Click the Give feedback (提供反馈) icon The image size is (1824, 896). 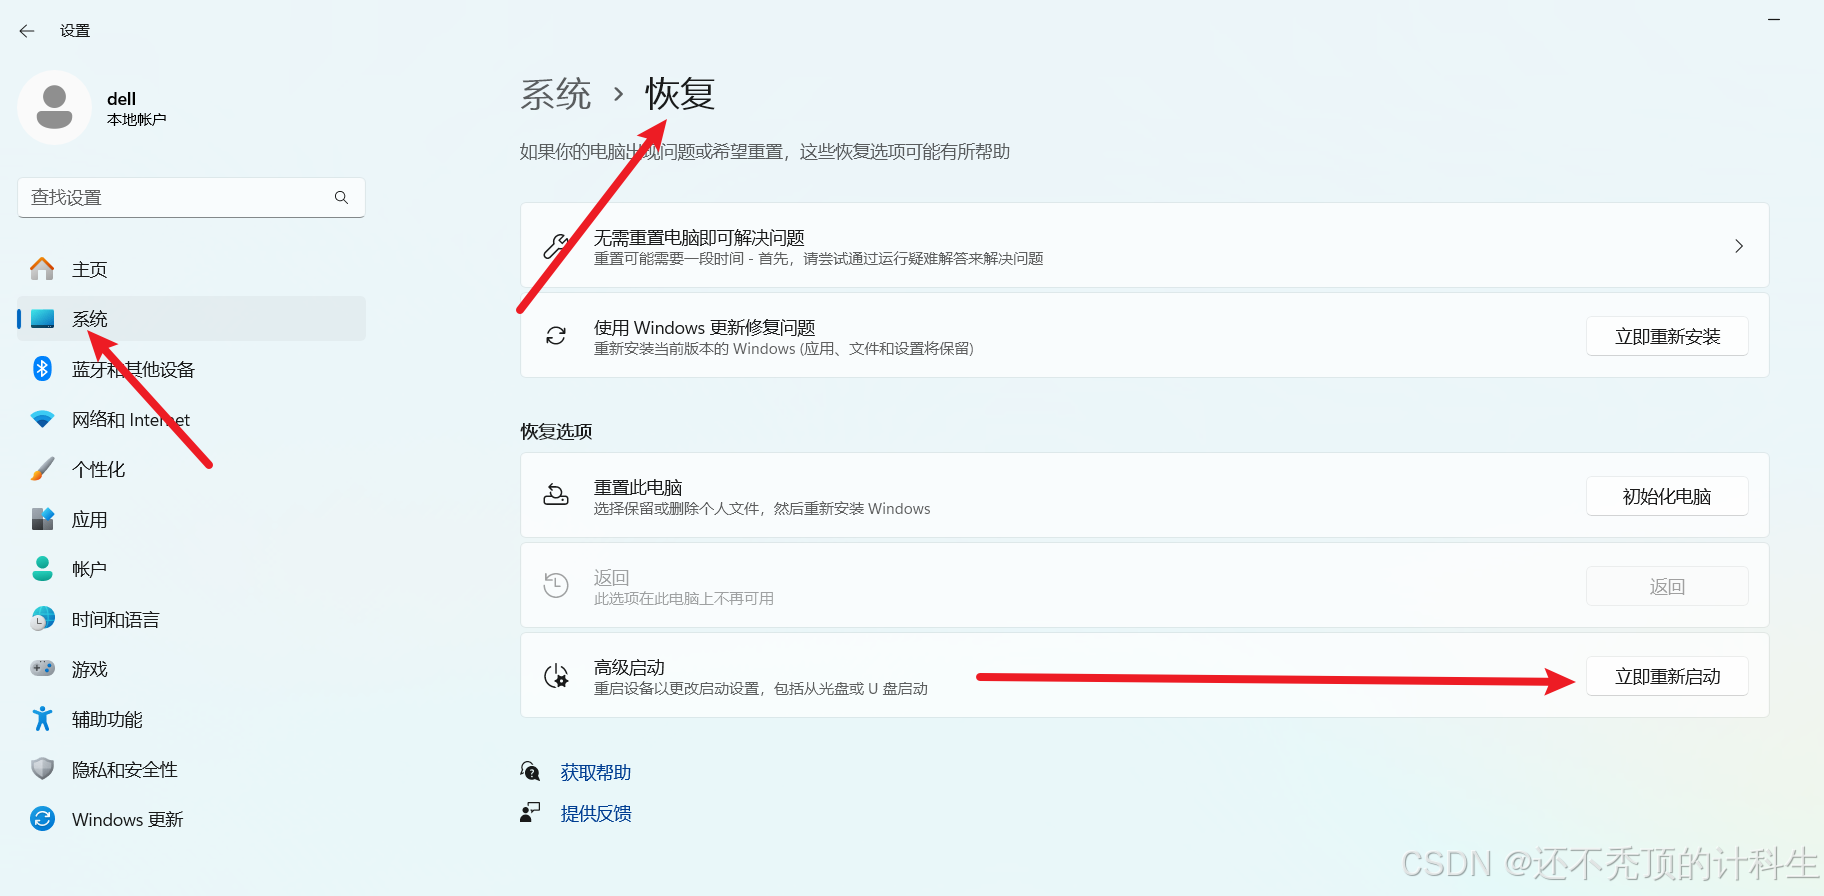(530, 812)
